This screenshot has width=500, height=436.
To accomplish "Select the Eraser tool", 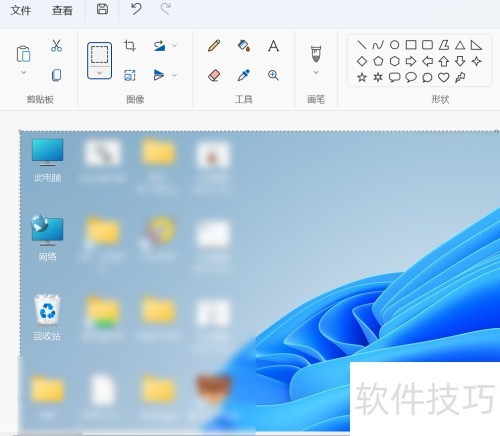I will (x=214, y=75).
